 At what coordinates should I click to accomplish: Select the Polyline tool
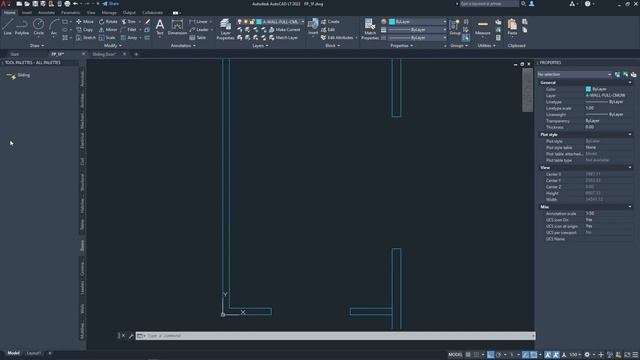(x=22, y=27)
